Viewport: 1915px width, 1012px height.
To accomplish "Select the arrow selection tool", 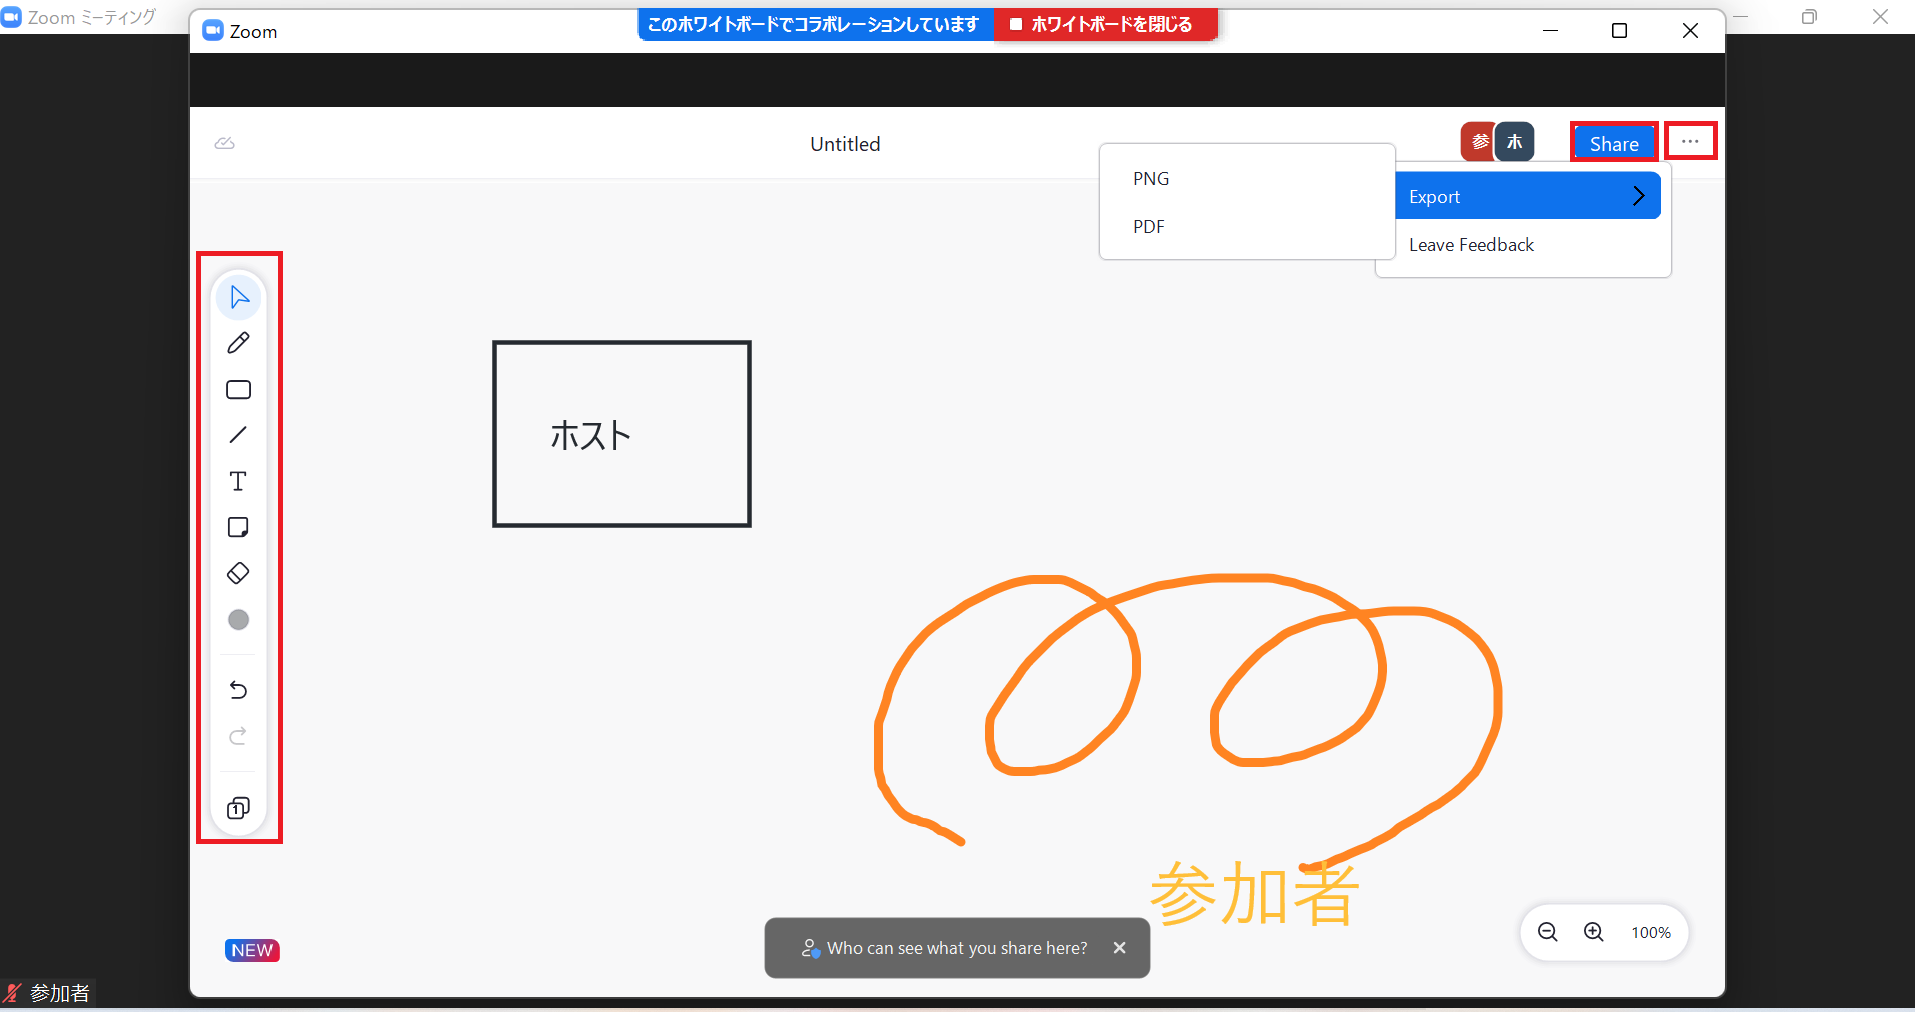I will (x=239, y=297).
